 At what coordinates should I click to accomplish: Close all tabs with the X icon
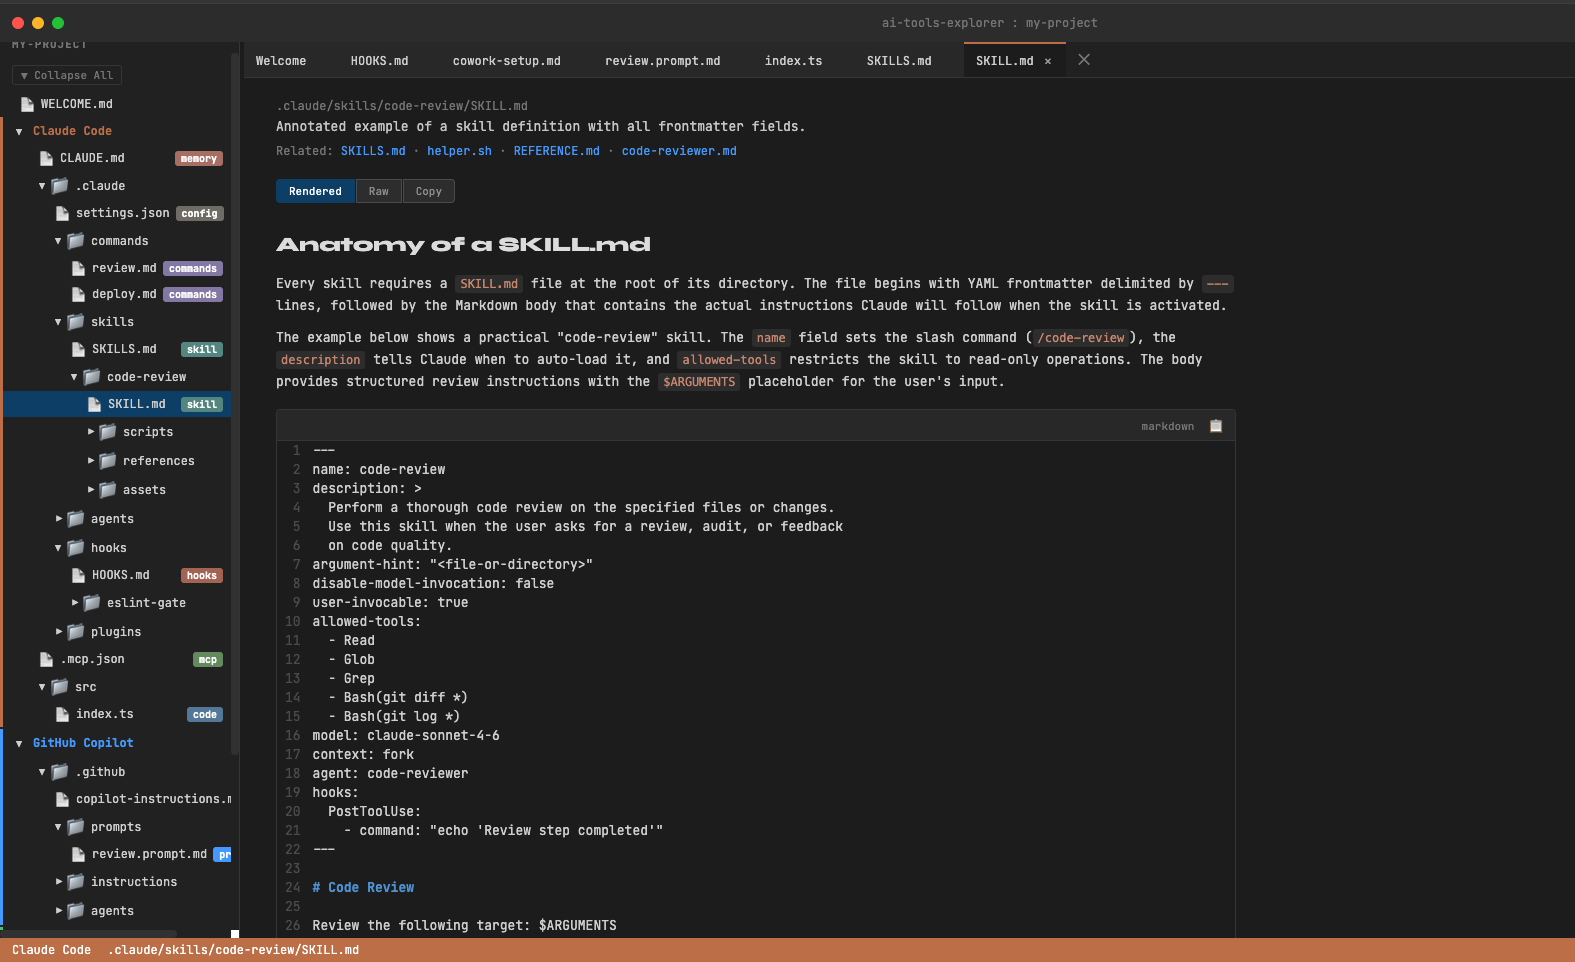pyautogui.click(x=1084, y=60)
